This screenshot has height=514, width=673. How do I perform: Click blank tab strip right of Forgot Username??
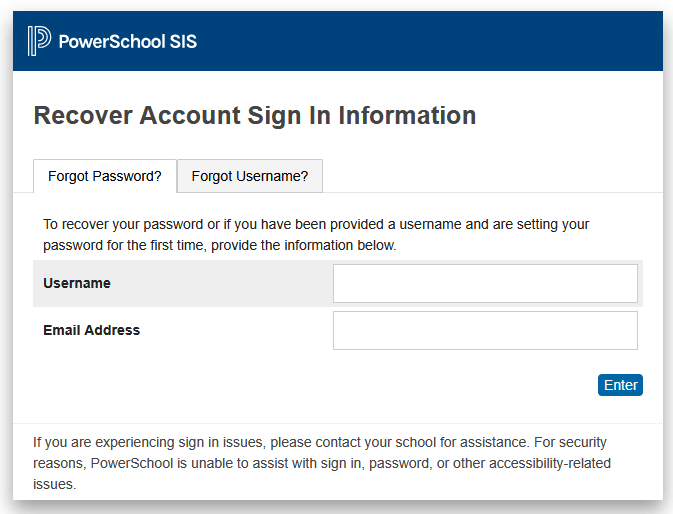click(x=490, y=176)
